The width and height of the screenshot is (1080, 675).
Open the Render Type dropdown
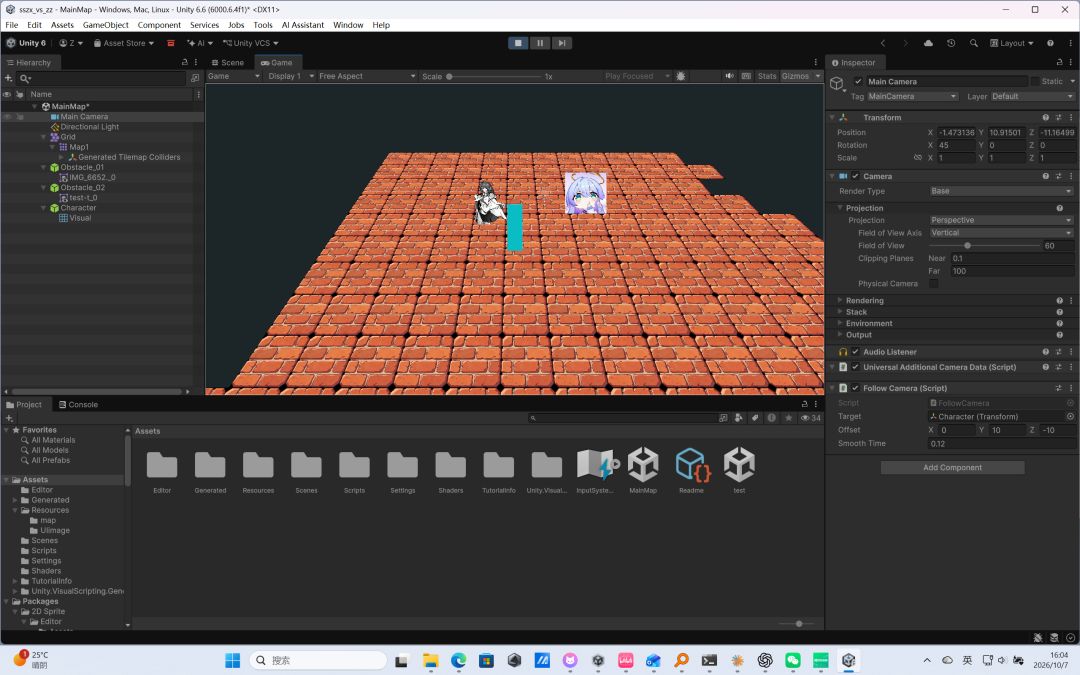pos(1001,191)
